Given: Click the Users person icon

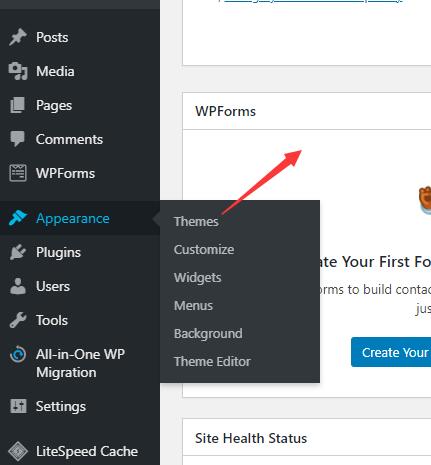Looking at the screenshot, I should pos(18,286).
